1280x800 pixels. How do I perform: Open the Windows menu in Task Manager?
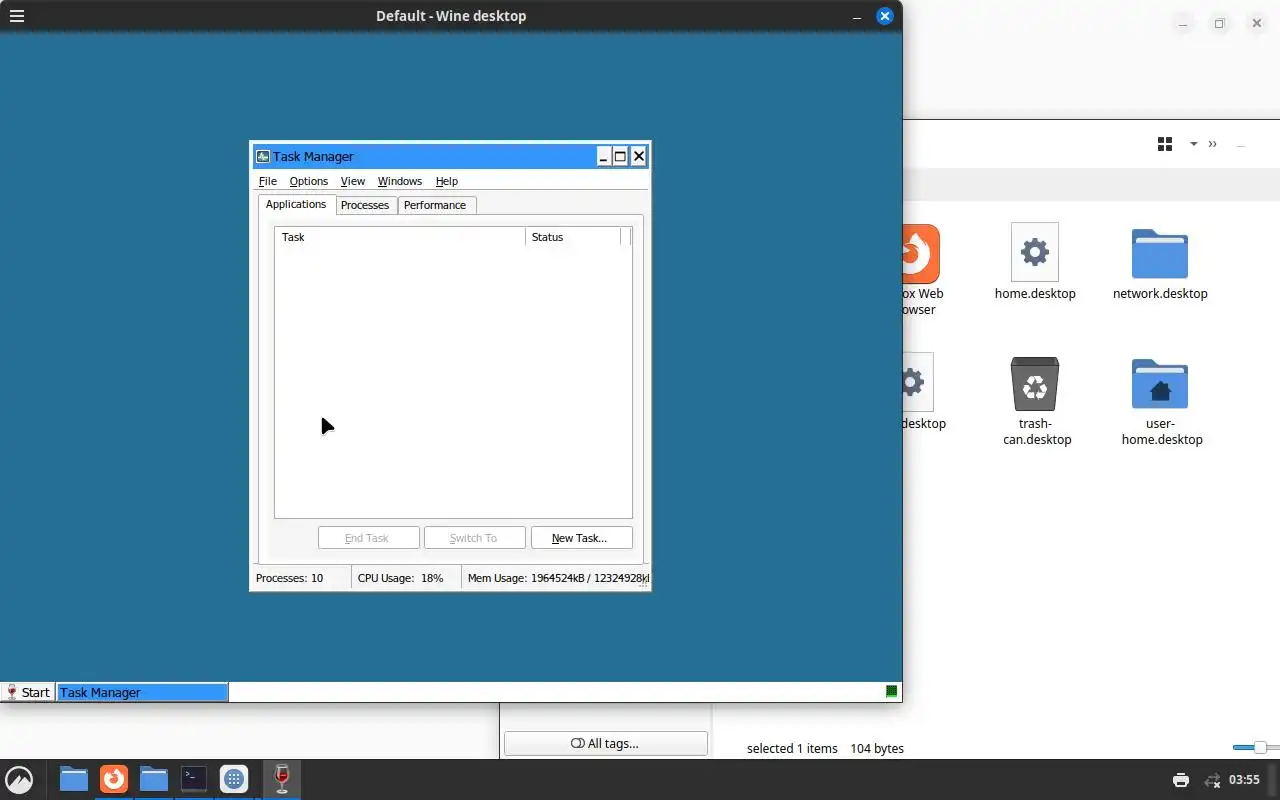click(399, 181)
